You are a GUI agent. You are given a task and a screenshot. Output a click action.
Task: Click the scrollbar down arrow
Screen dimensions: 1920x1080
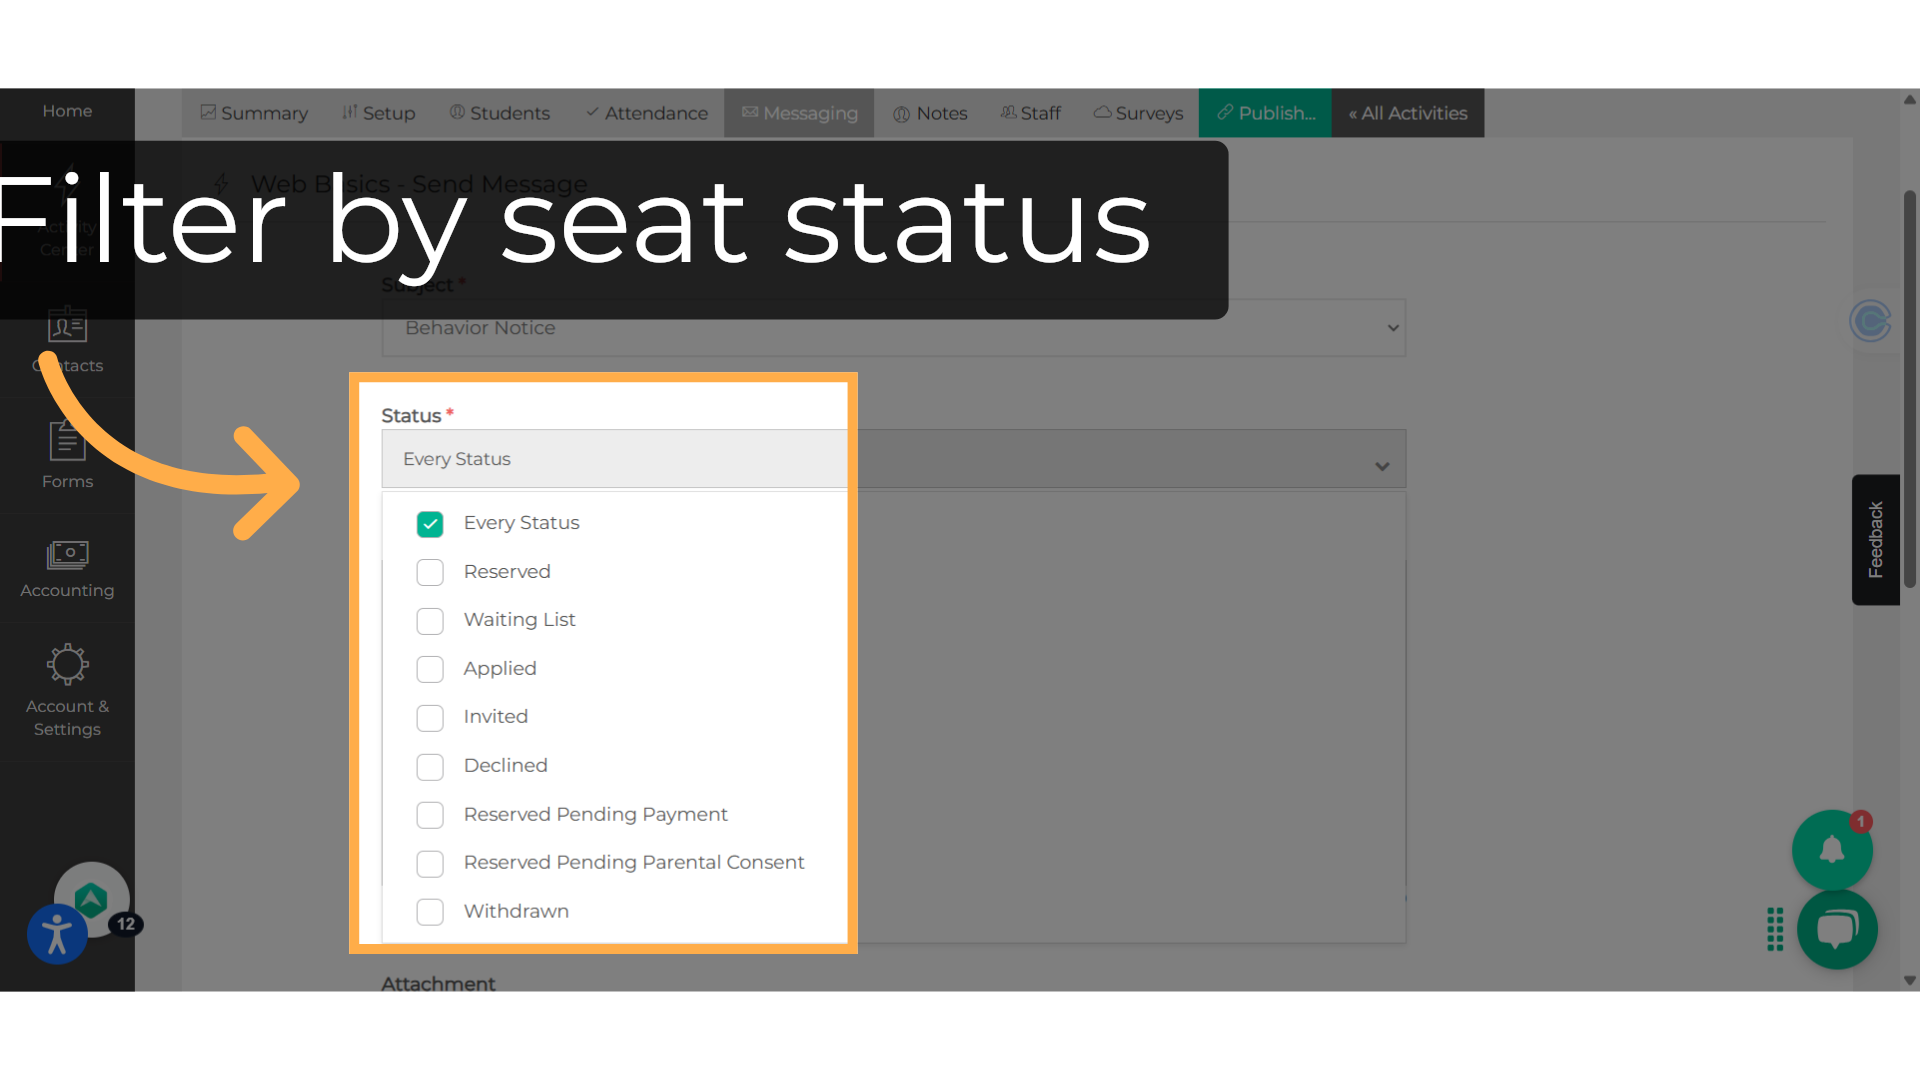pos(1910,981)
